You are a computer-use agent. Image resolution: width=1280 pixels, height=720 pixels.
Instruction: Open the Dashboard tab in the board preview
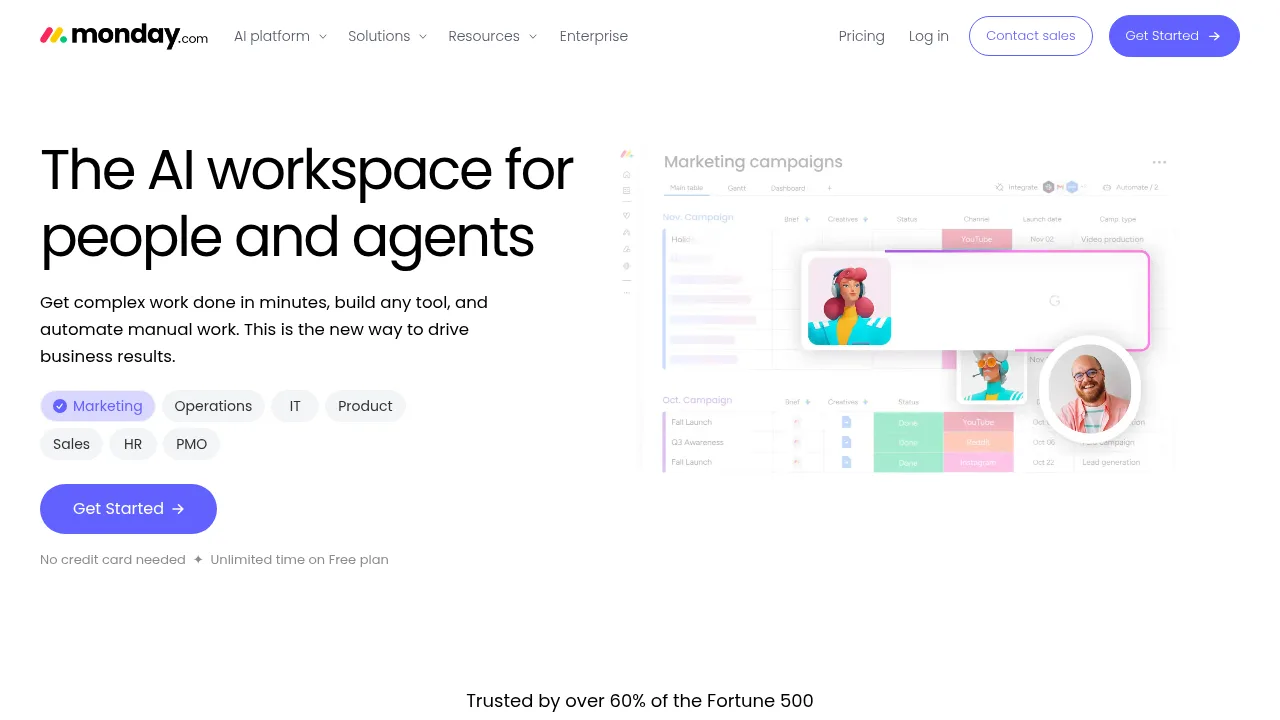(788, 188)
